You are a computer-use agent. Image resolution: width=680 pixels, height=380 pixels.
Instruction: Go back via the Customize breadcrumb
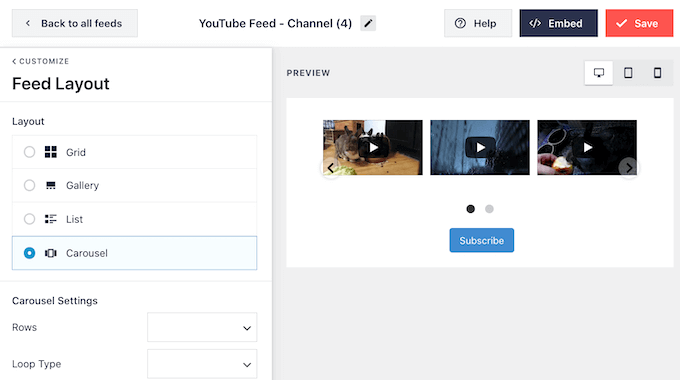click(x=40, y=61)
